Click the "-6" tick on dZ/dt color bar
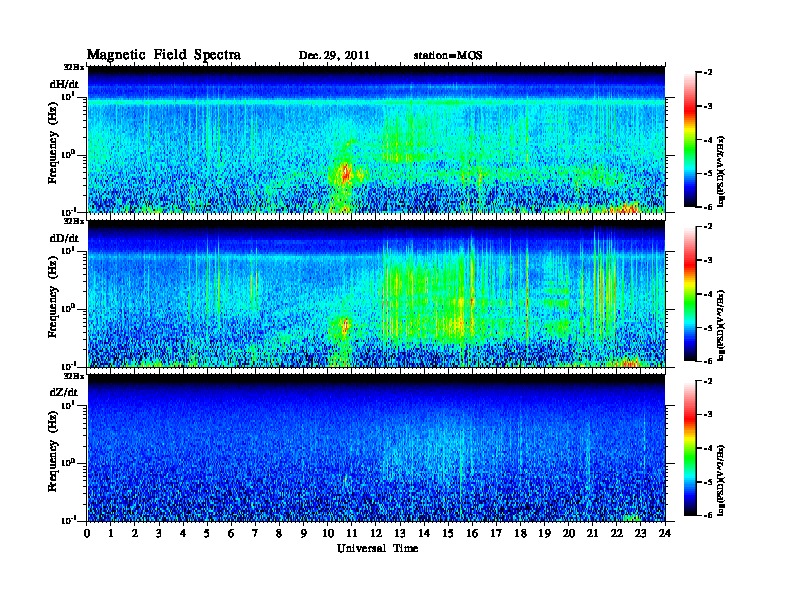Viewport: 792px width, 612px height. [708, 515]
